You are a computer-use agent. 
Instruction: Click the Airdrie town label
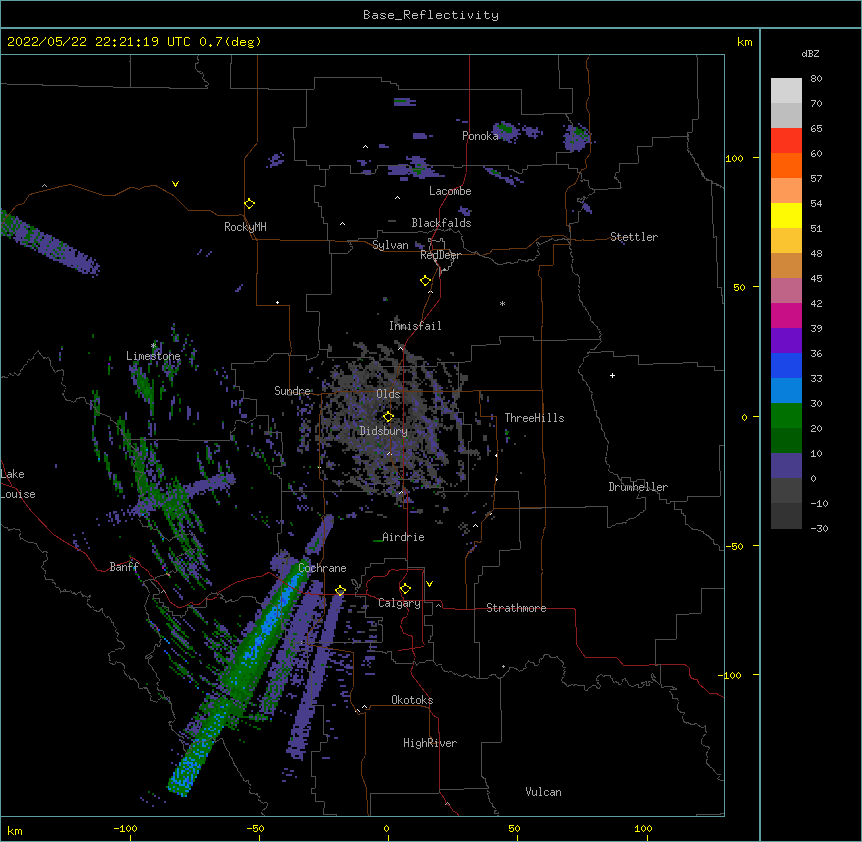pyautogui.click(x=403, y=537)
